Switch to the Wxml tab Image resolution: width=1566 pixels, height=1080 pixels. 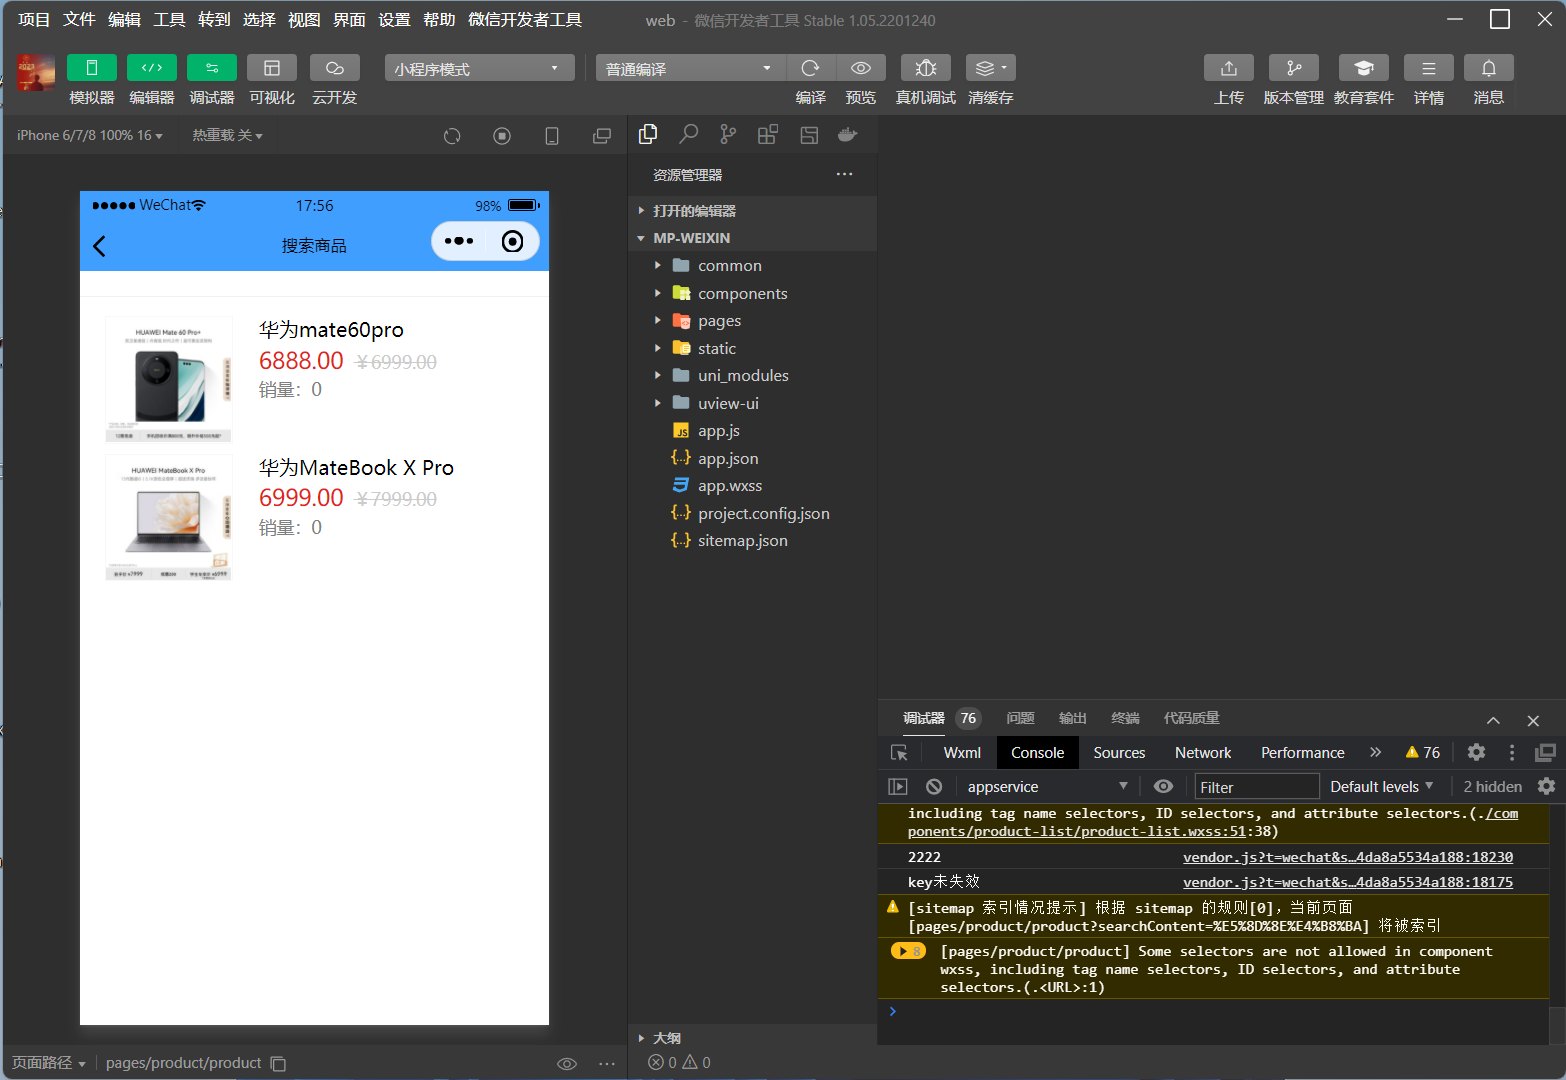click(x=962, y=753)
